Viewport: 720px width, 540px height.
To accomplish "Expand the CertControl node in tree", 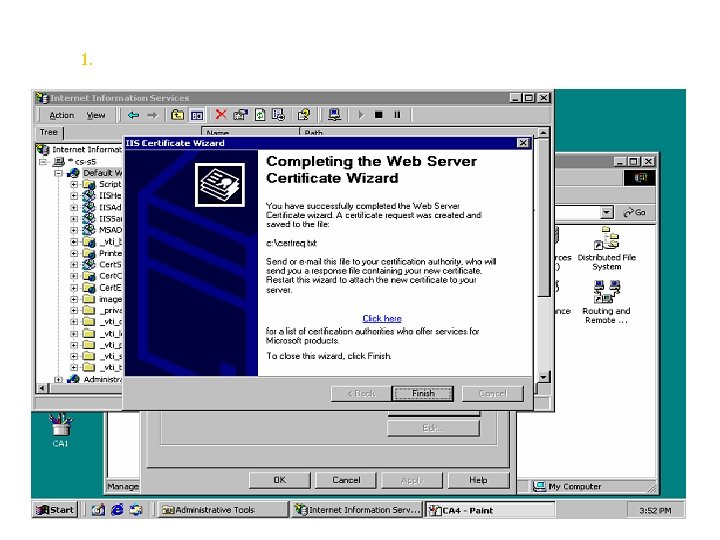I will point(74,276).
